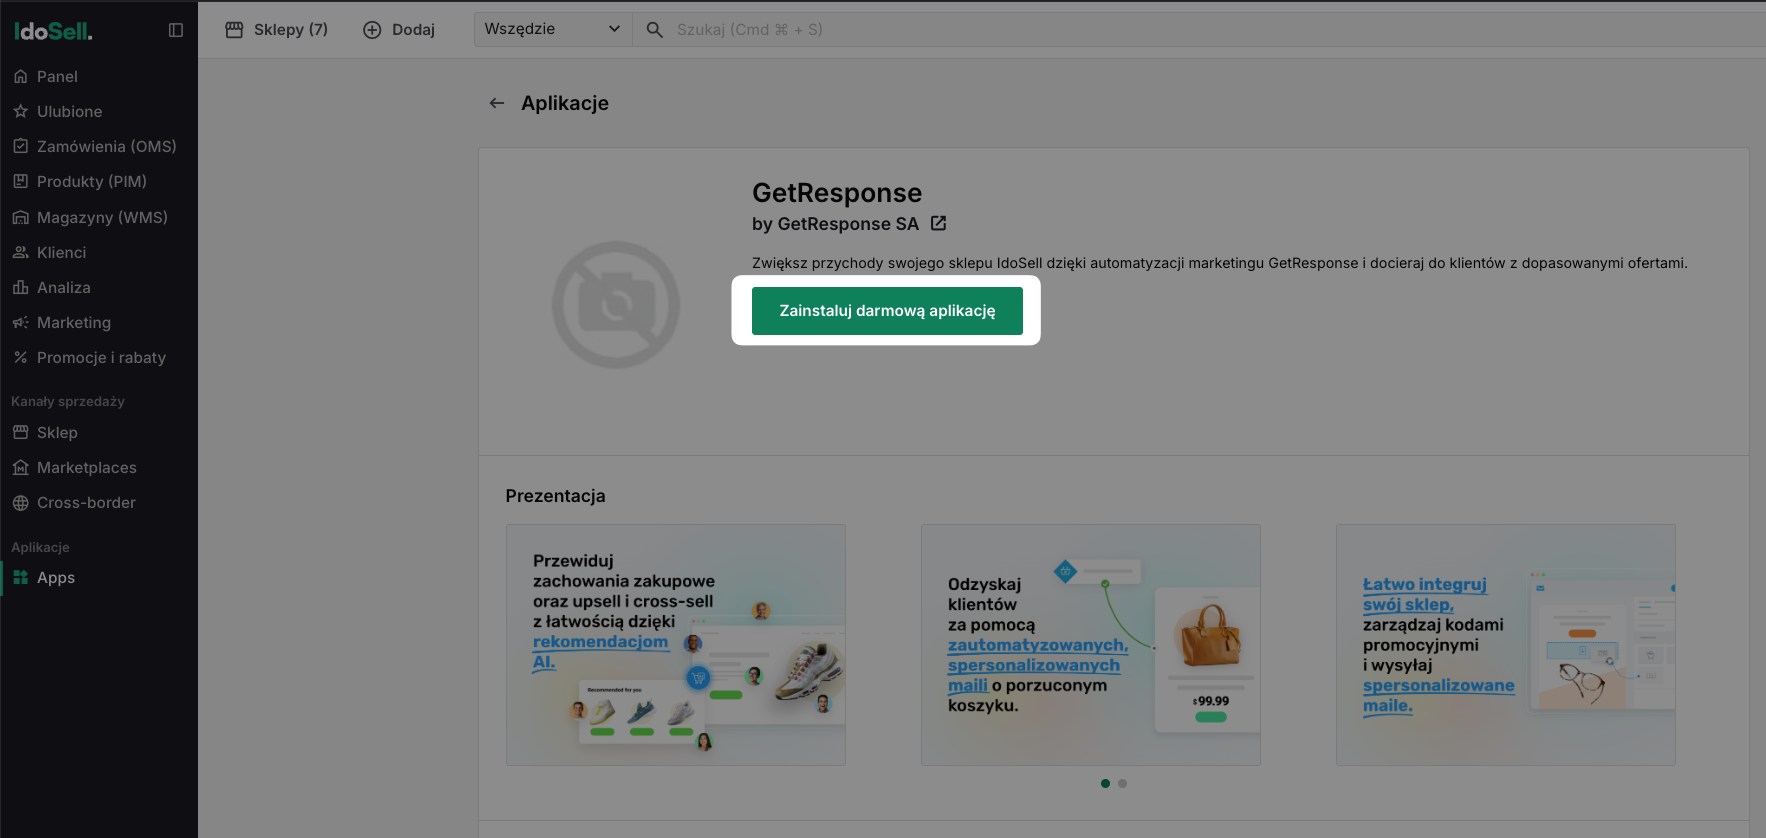Click the Sklepy store icon in top bar
The height and width of the screenshot is (838, 1766).
click(234, 30)
